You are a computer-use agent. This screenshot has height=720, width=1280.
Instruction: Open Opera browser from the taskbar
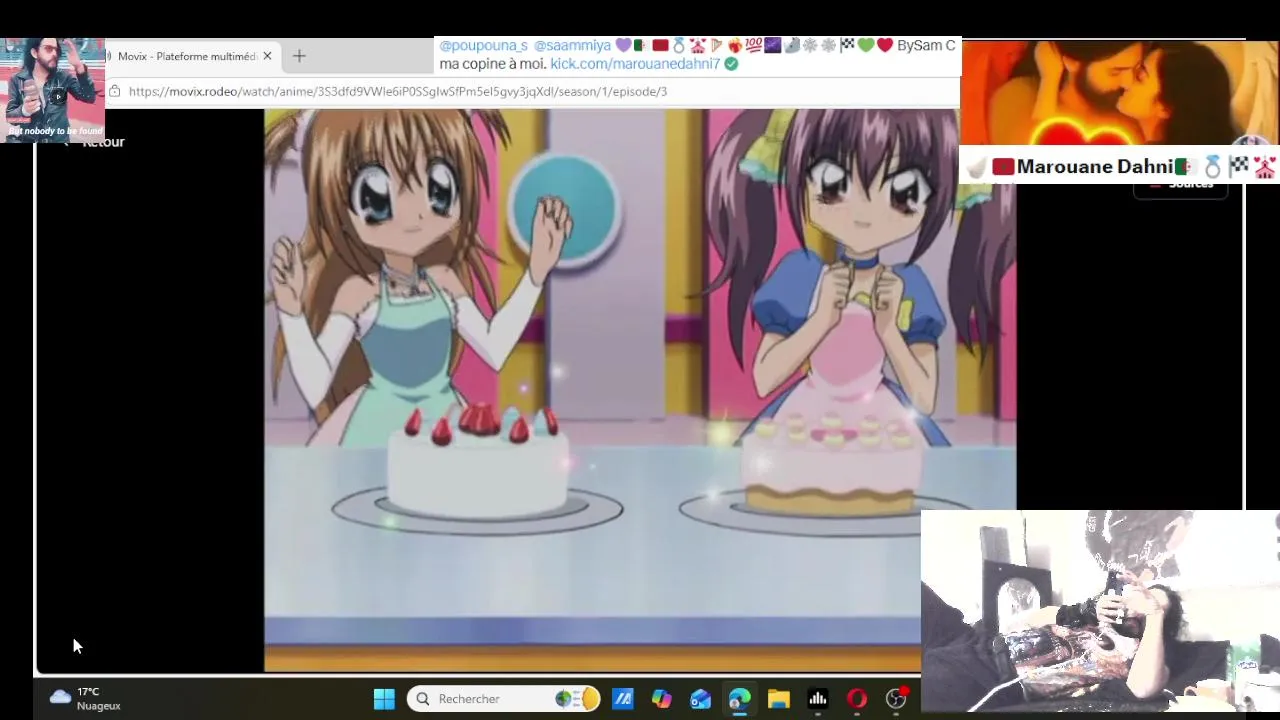tap(857, 699)
